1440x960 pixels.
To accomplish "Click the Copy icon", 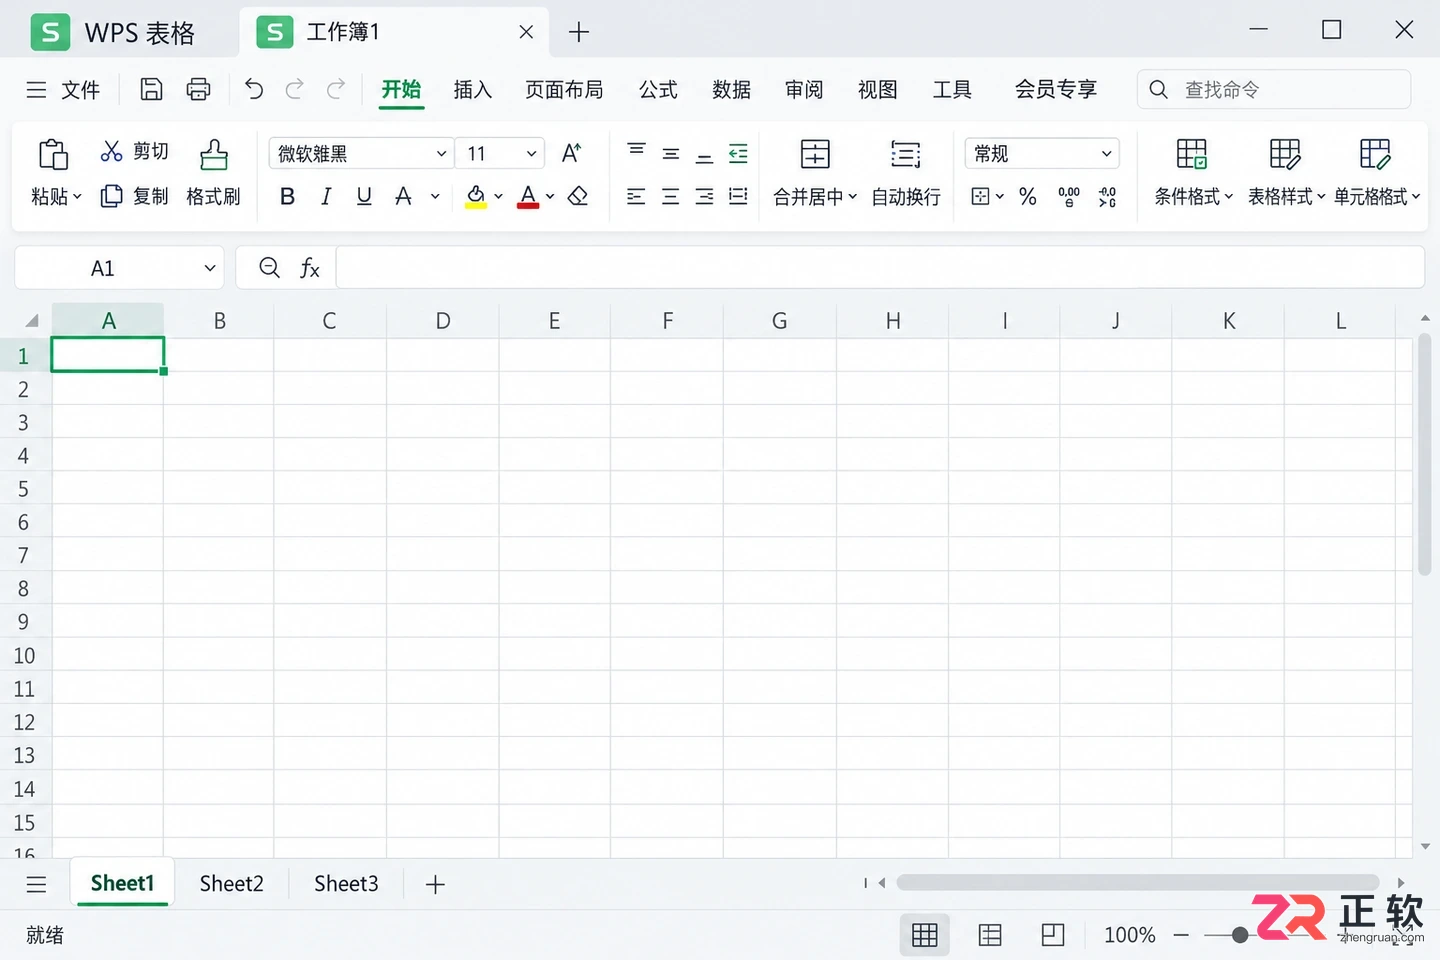I will pos(111,196).
